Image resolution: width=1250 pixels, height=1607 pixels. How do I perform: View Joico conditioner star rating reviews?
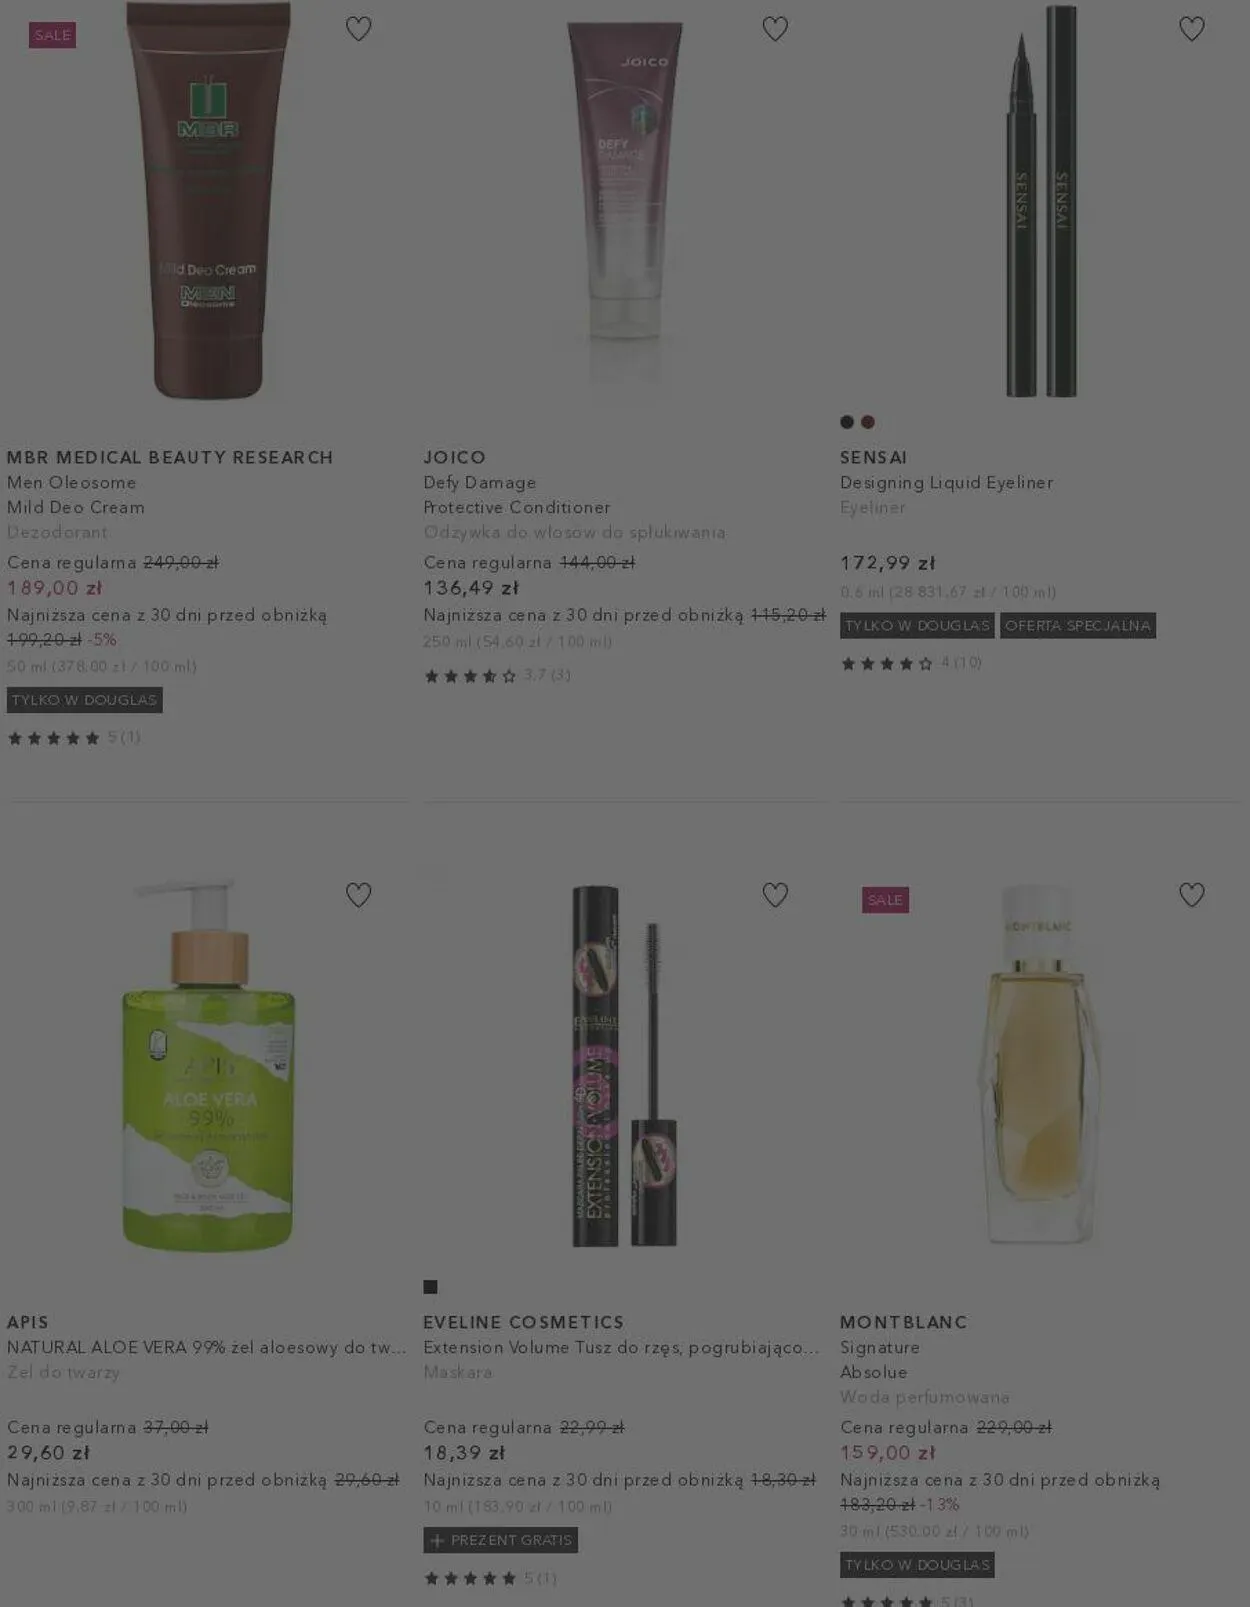497,675
